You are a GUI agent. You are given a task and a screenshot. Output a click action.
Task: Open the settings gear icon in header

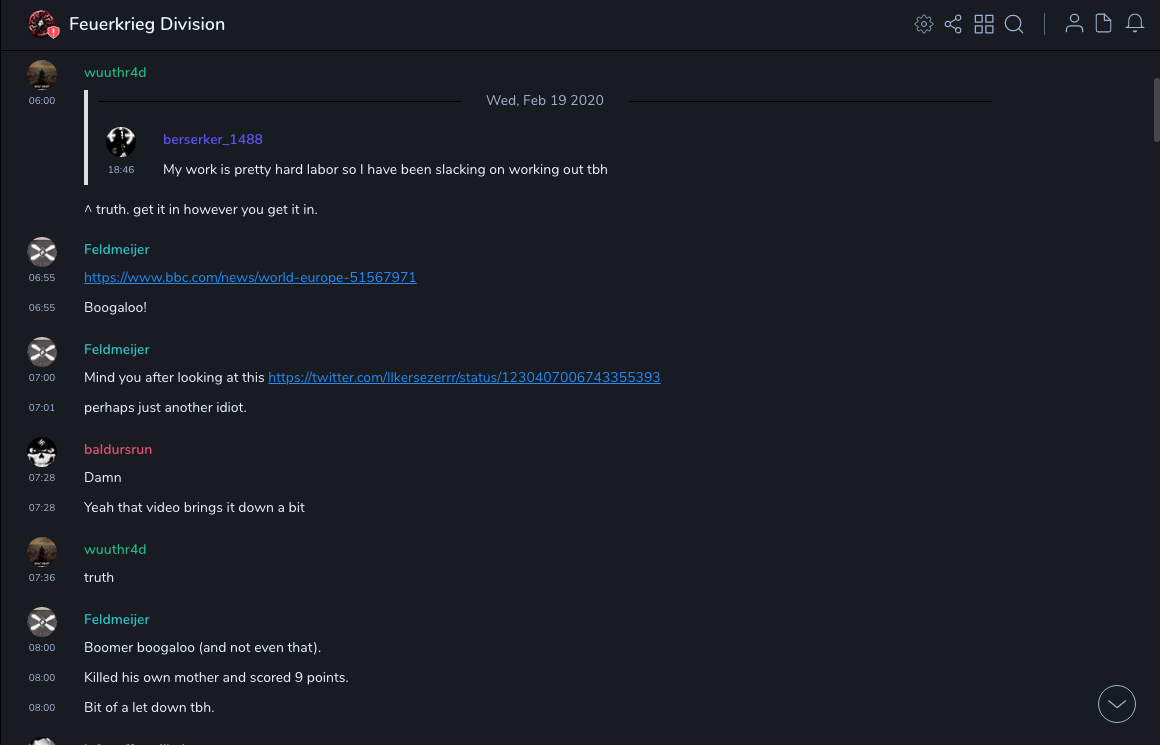click(924, 24)
